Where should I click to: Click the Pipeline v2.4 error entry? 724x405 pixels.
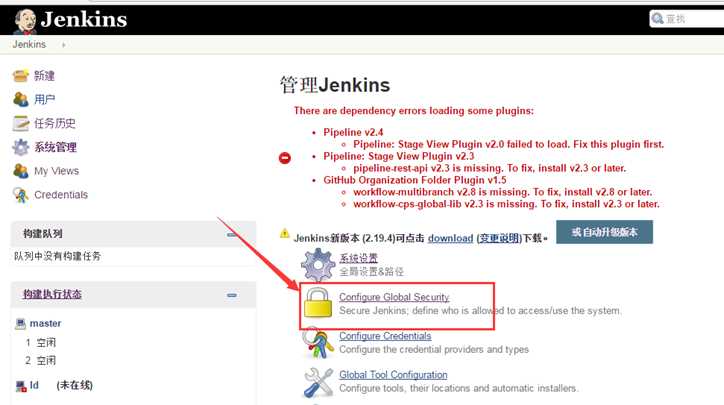pos(353,132)
